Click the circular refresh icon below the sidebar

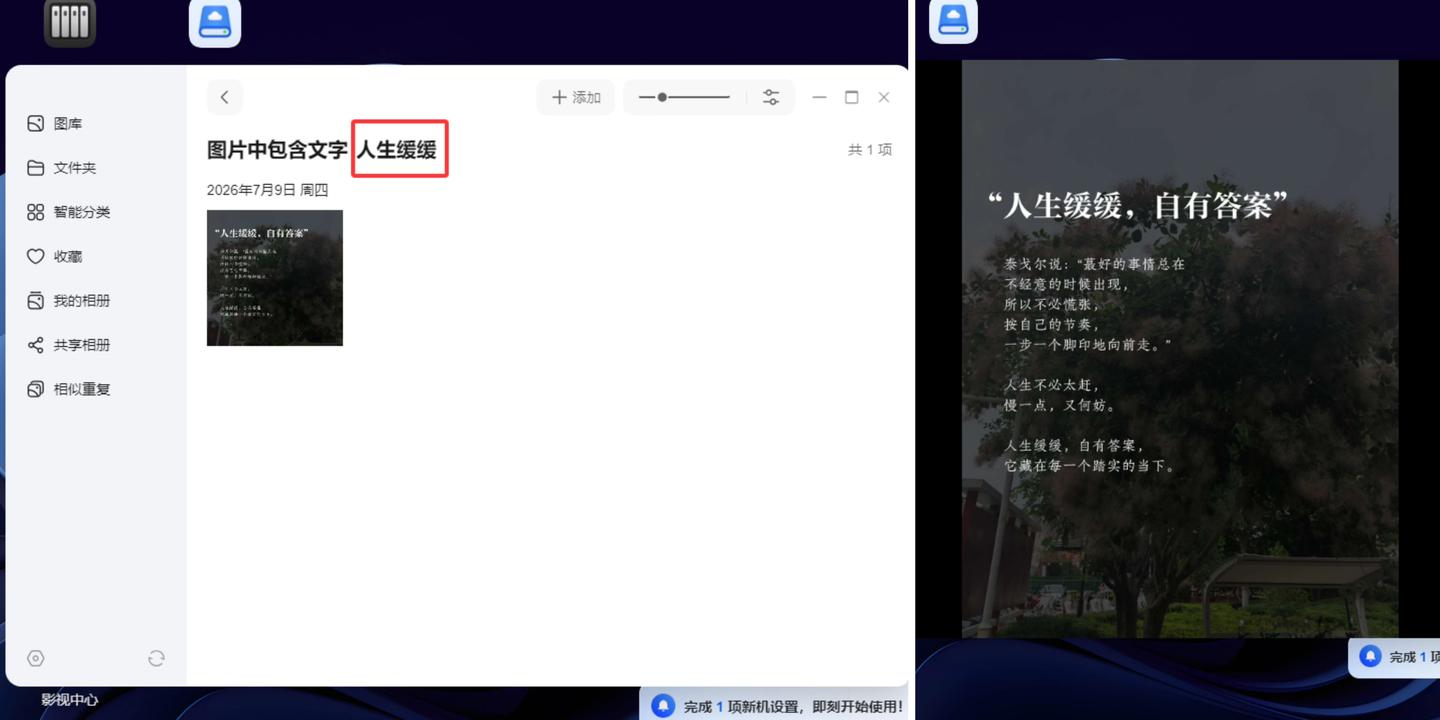[x=156, y=658]
